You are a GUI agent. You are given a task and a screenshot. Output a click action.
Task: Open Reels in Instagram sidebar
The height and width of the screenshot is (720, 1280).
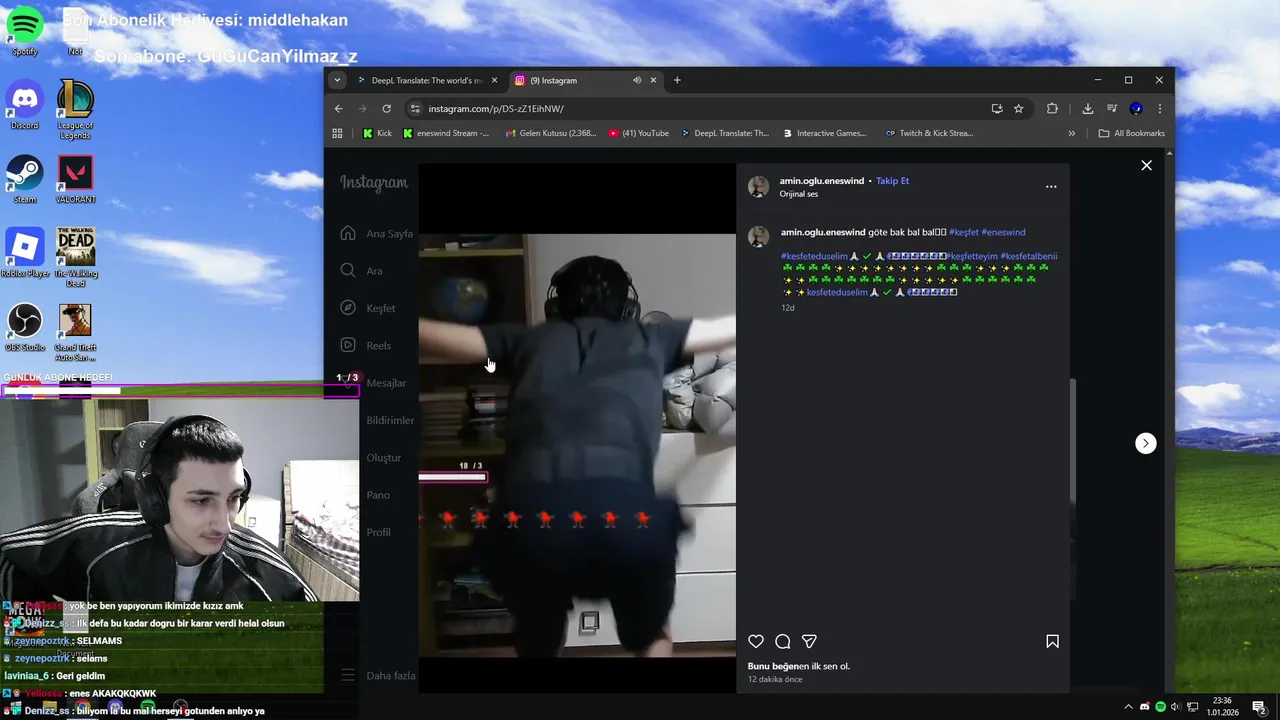[366, 345]
